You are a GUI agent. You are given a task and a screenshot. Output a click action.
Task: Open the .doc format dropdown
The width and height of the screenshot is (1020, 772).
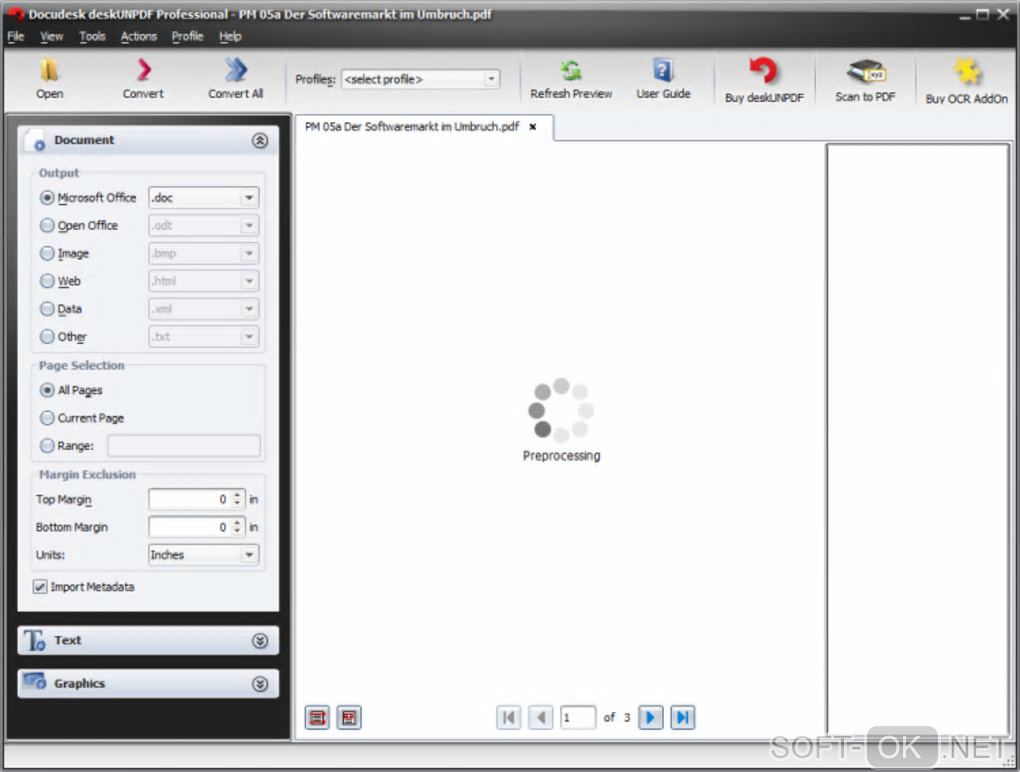(x=204, y=198)
